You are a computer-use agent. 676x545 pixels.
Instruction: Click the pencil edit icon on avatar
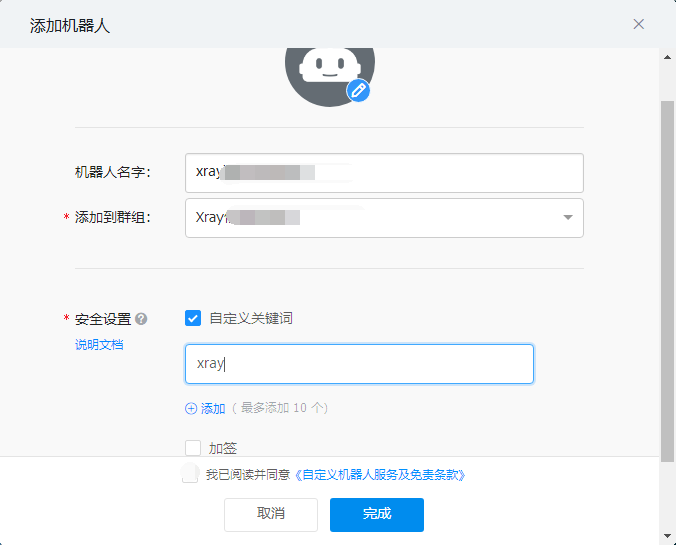tap(358, 91)
